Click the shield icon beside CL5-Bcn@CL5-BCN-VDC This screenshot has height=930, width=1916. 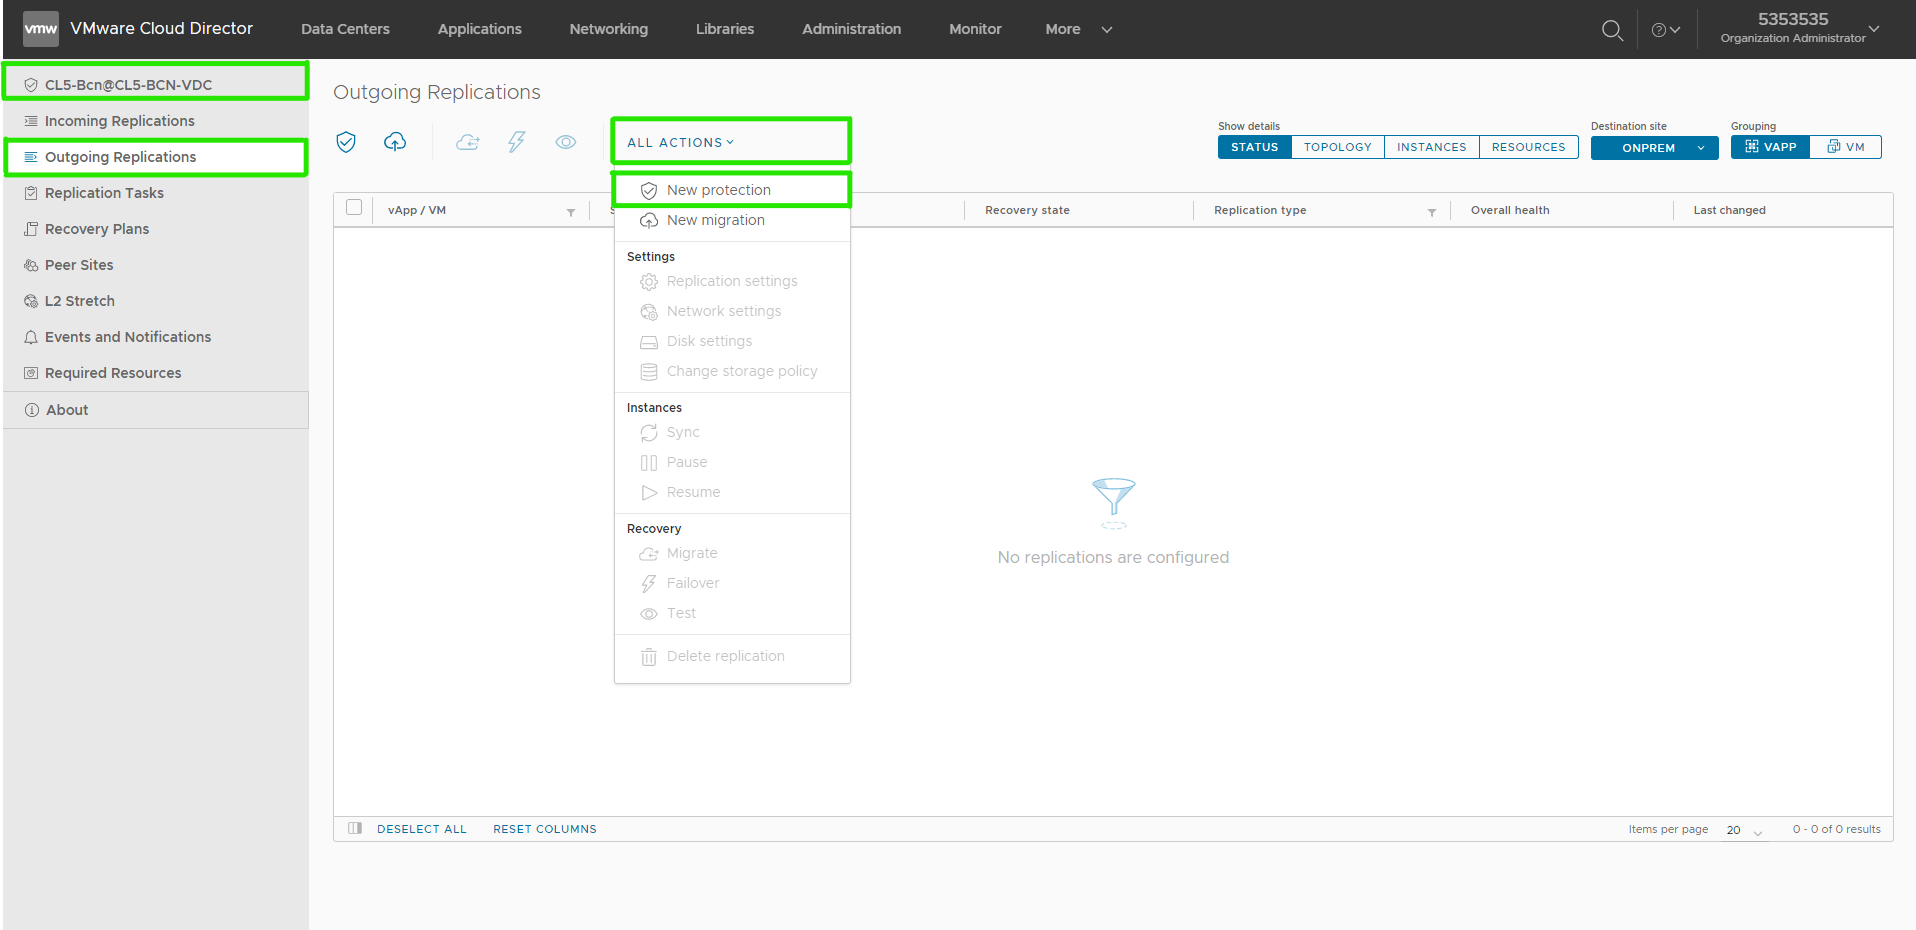(31, 85)
